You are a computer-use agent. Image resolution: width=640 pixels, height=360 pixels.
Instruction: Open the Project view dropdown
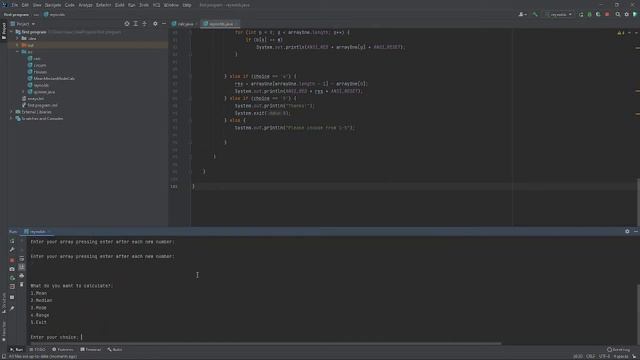25,24
